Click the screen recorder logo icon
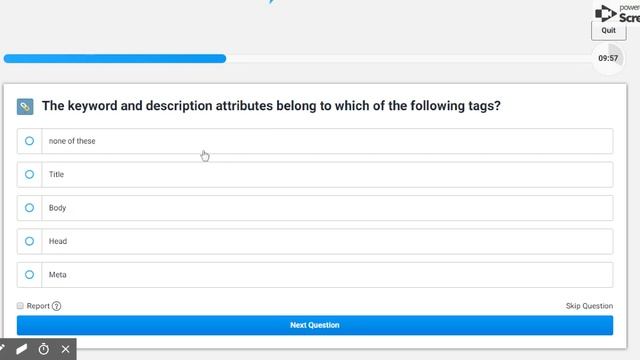 (605, 14)
